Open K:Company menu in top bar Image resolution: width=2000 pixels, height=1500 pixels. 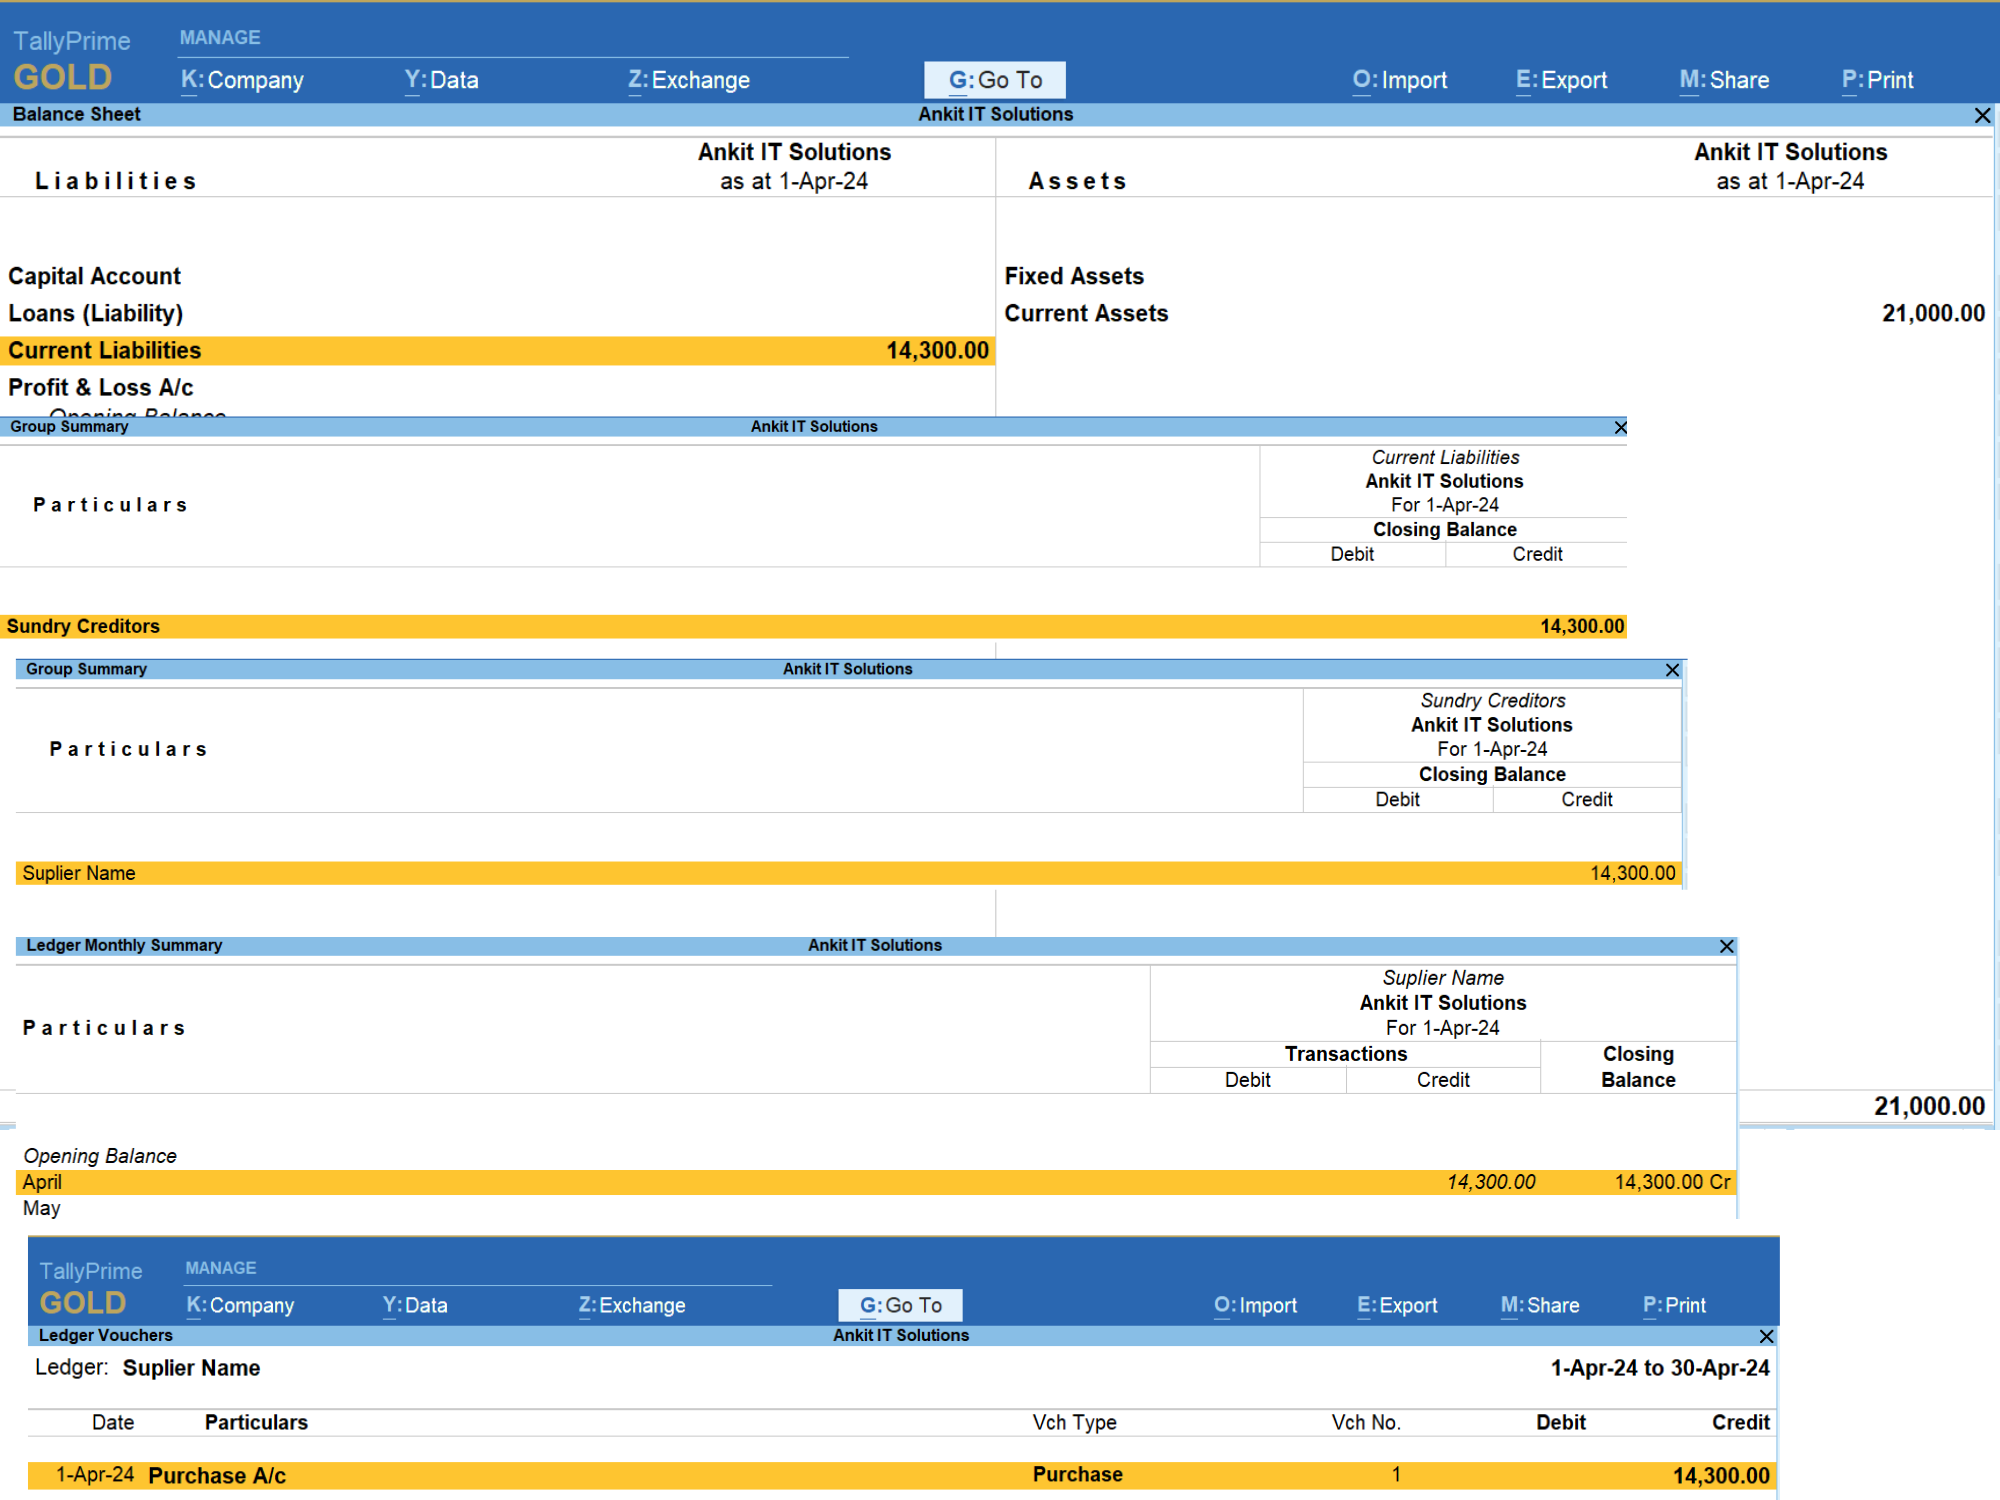(242, 80)
